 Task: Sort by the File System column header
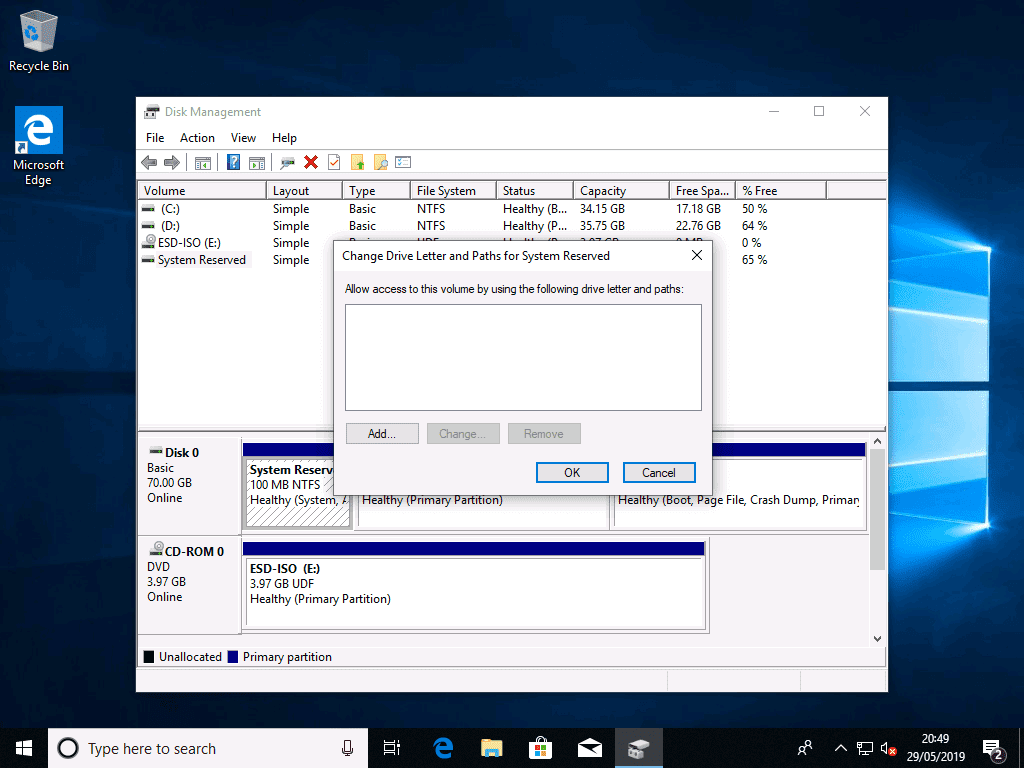pyautogui.click(x=453, y=191)
